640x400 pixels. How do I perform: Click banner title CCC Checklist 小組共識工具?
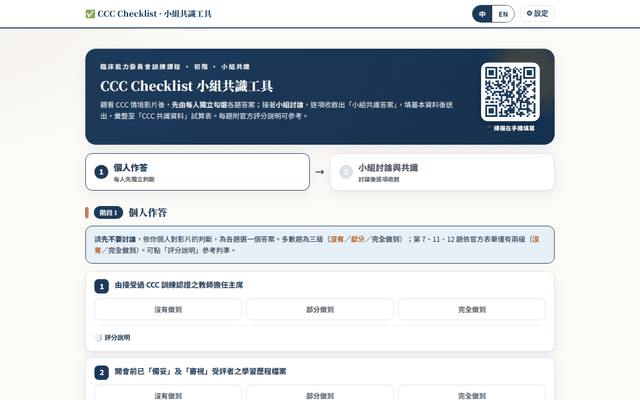pos(187,86)
